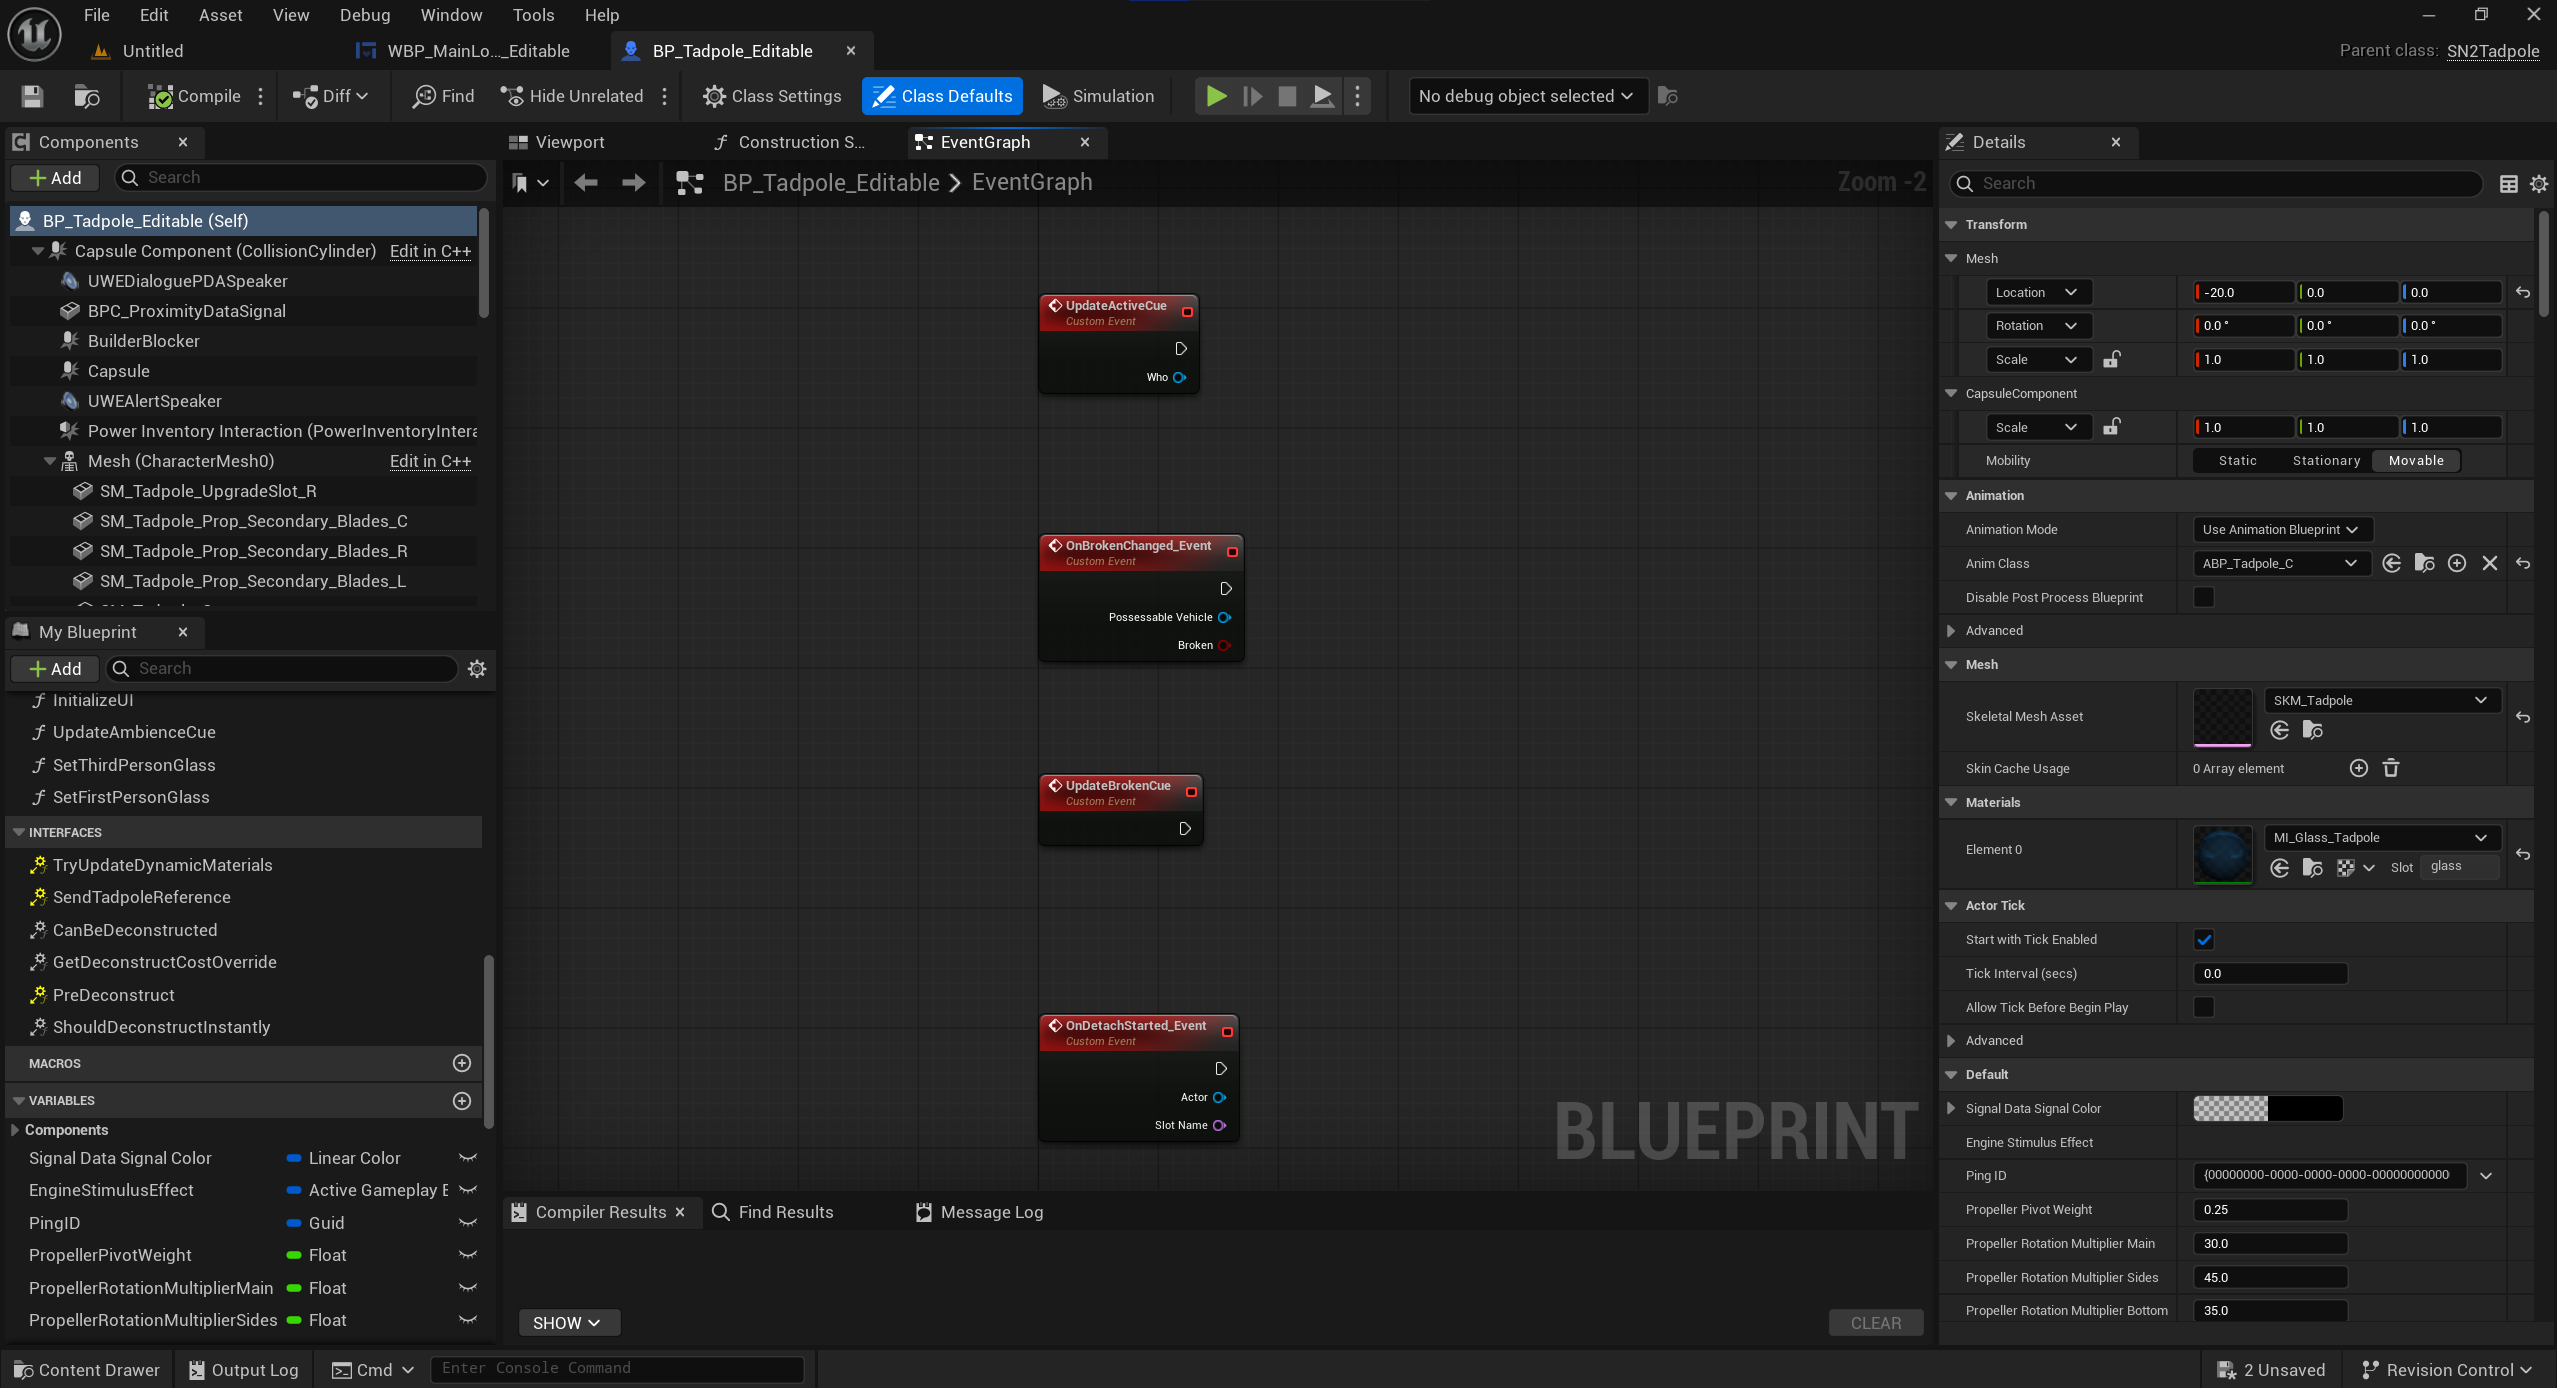Open Compile options three-dot menu
The height and width of the screenshot is (1388, 2557).
260,96
